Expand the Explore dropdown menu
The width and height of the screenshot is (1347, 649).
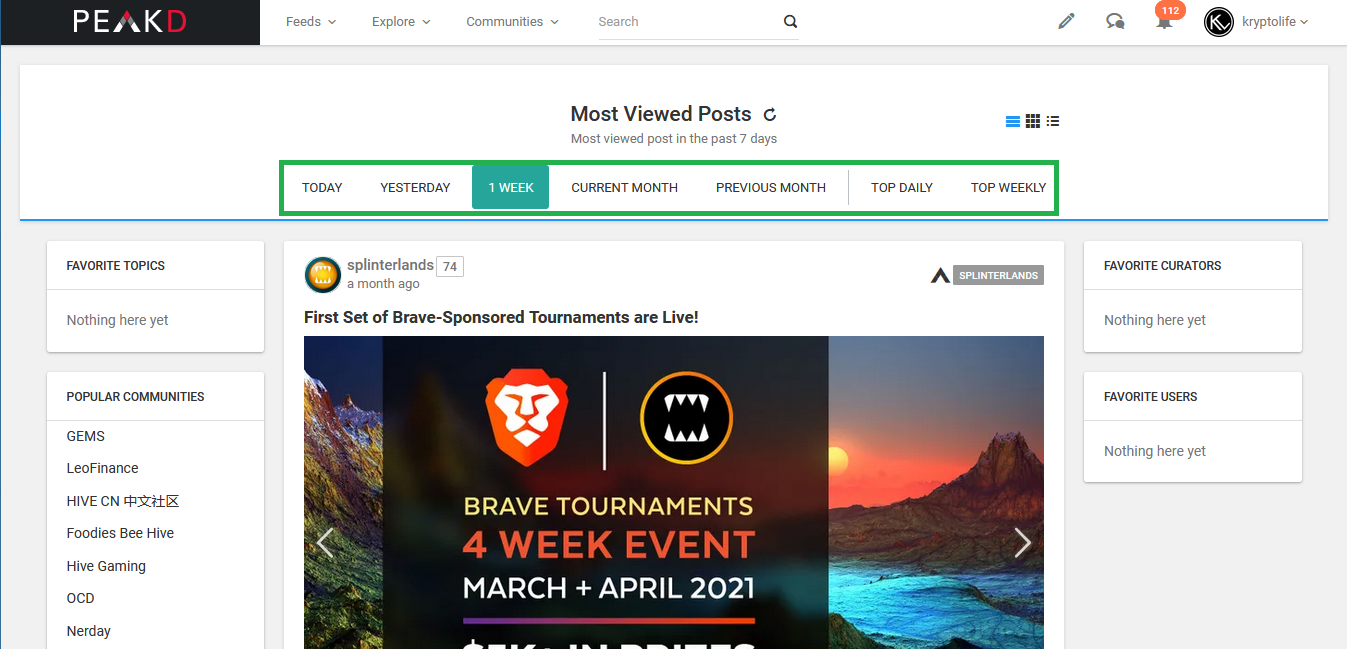[401, 21]
